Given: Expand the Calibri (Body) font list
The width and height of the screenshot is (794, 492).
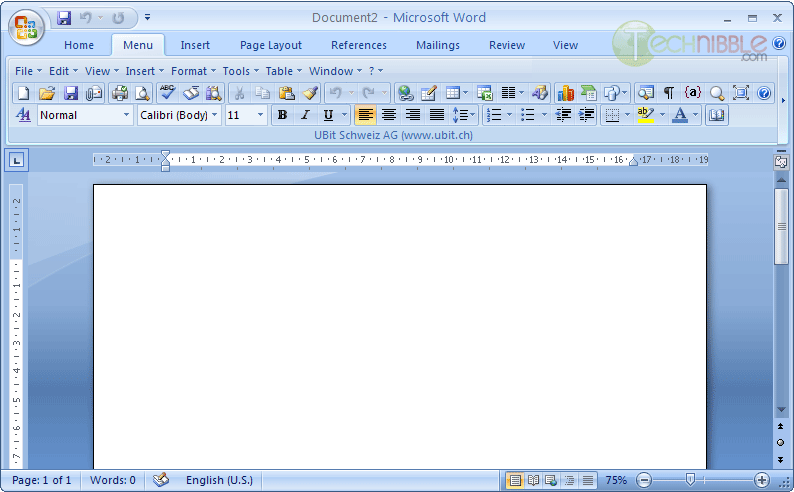Looking at the screenshot, I should click(x=215, y=115).
